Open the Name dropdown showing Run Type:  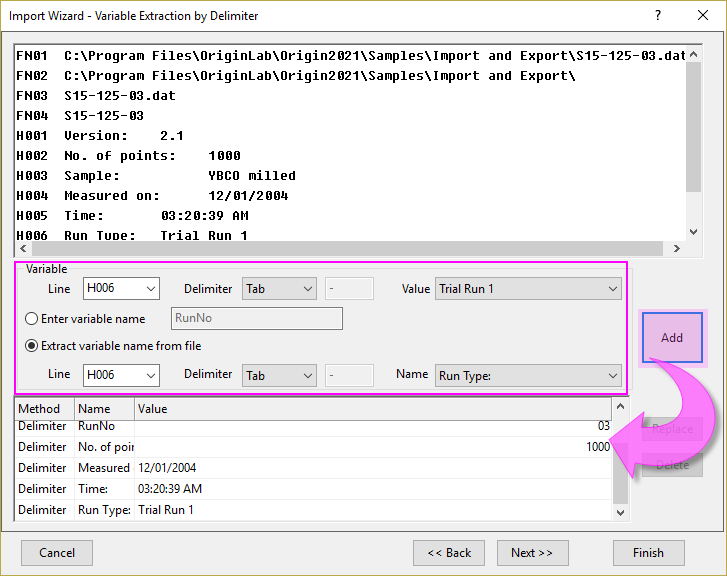tap(528, 375)
